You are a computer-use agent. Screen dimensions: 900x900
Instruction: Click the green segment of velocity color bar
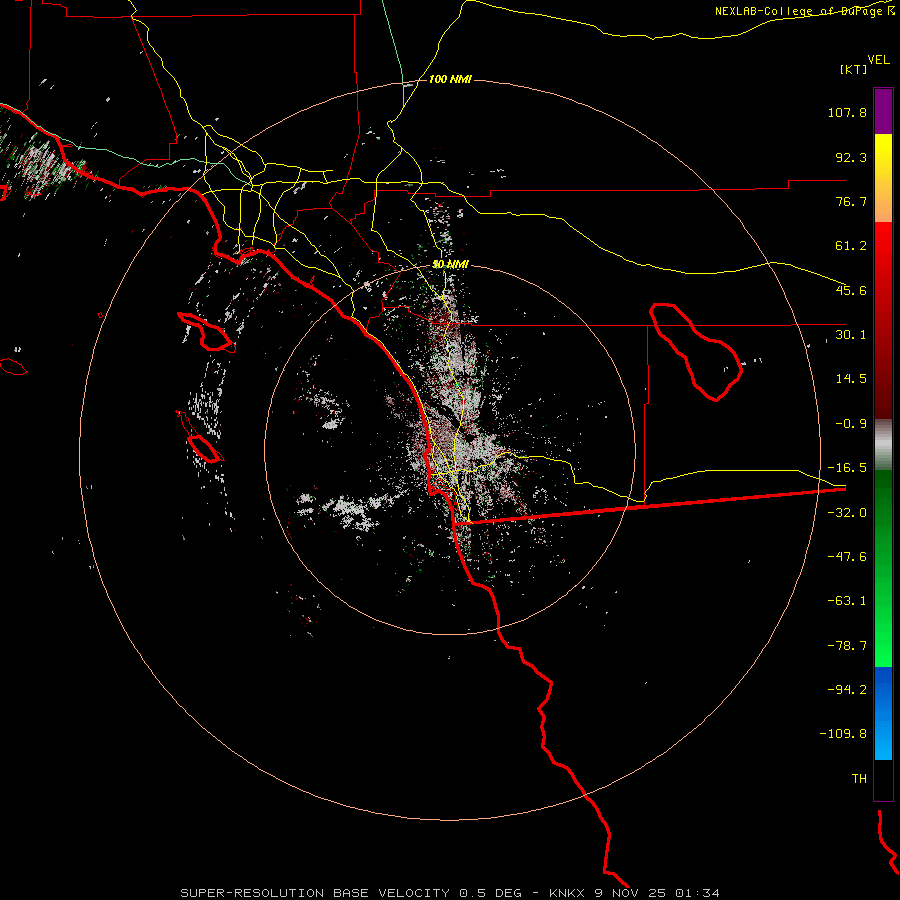click(883, 568)
